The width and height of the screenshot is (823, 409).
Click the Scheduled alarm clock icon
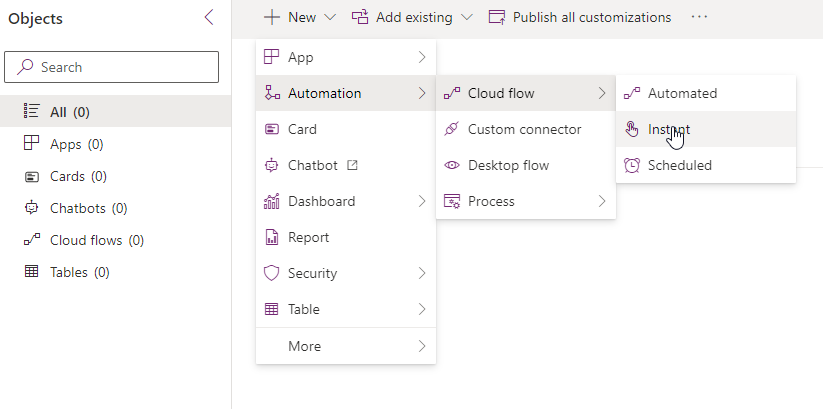[632, 165]
